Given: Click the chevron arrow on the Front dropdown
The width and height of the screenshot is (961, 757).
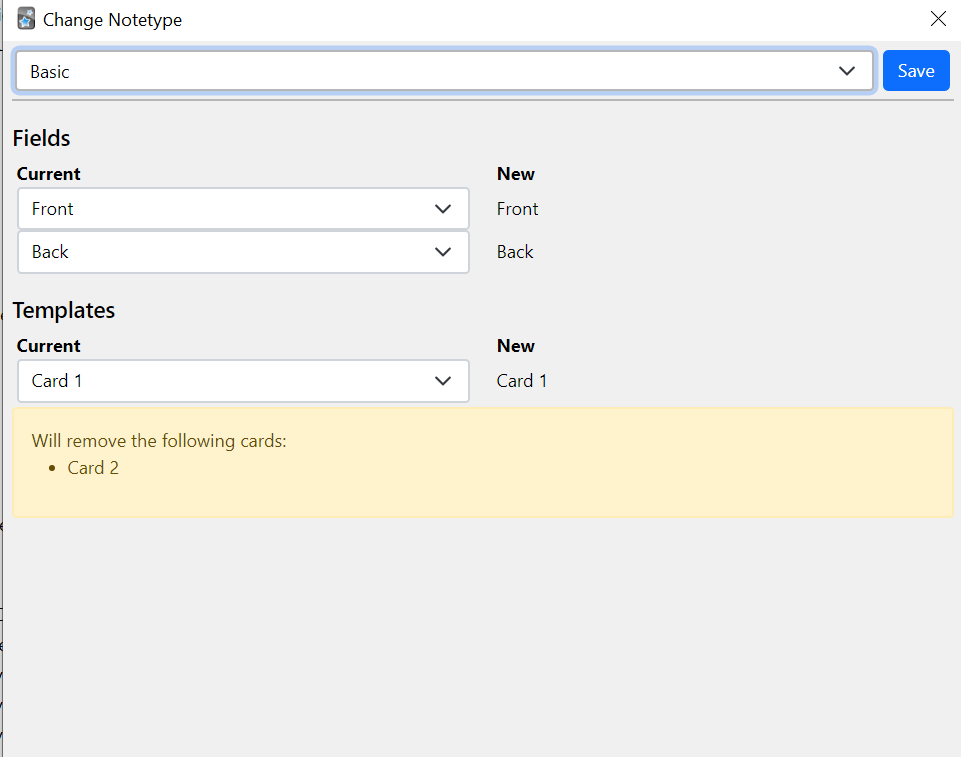Looking at the screenshot, I should coord(444,209).
